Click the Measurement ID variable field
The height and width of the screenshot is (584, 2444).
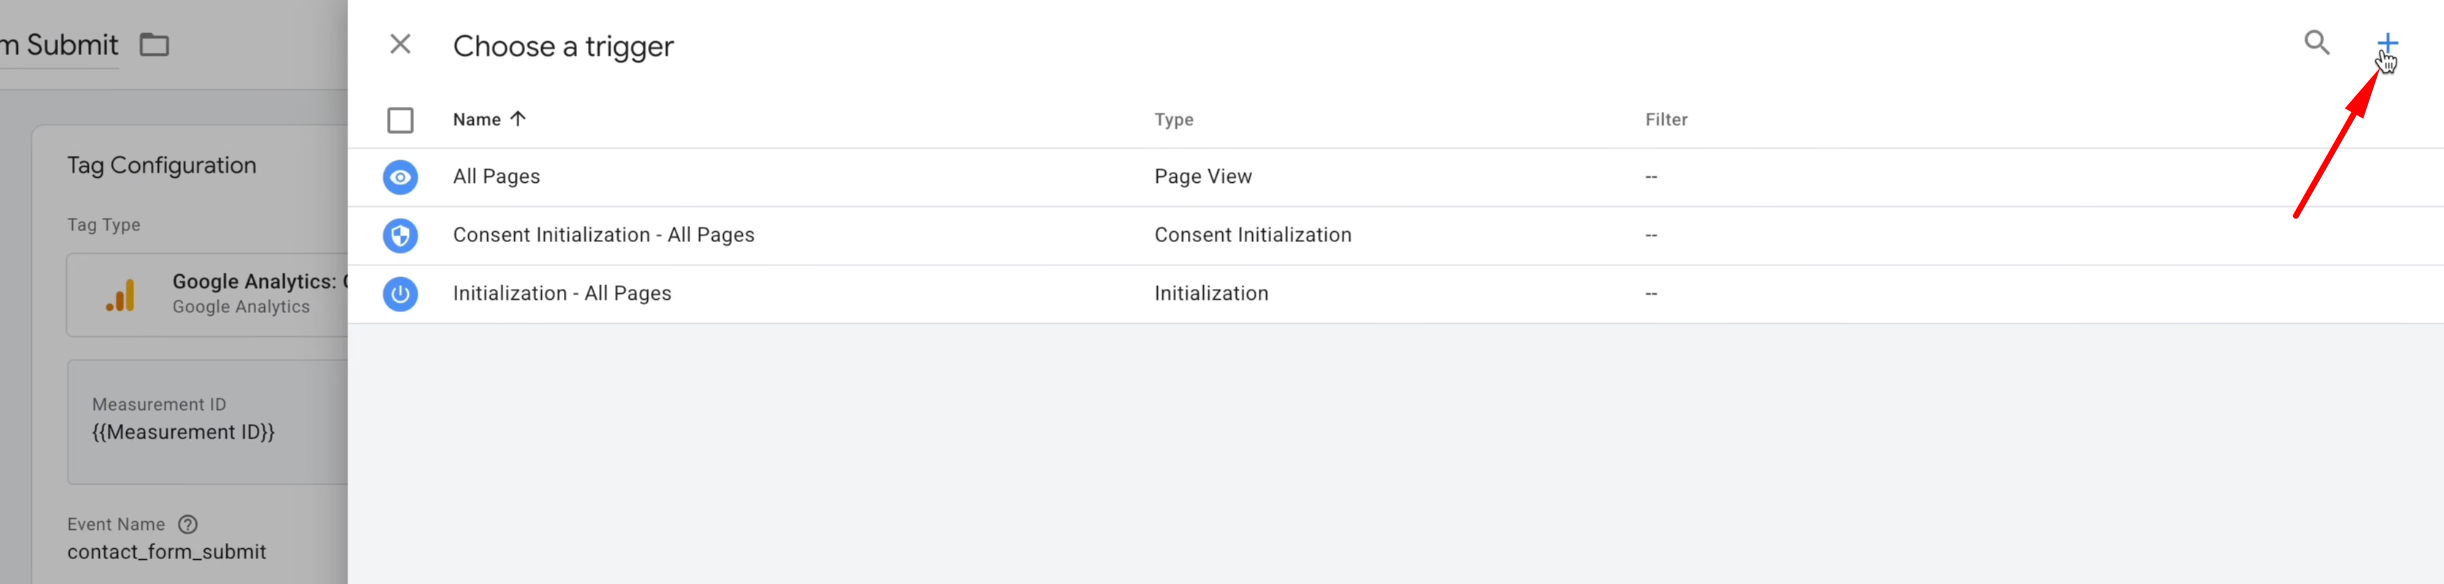point(183,432)
